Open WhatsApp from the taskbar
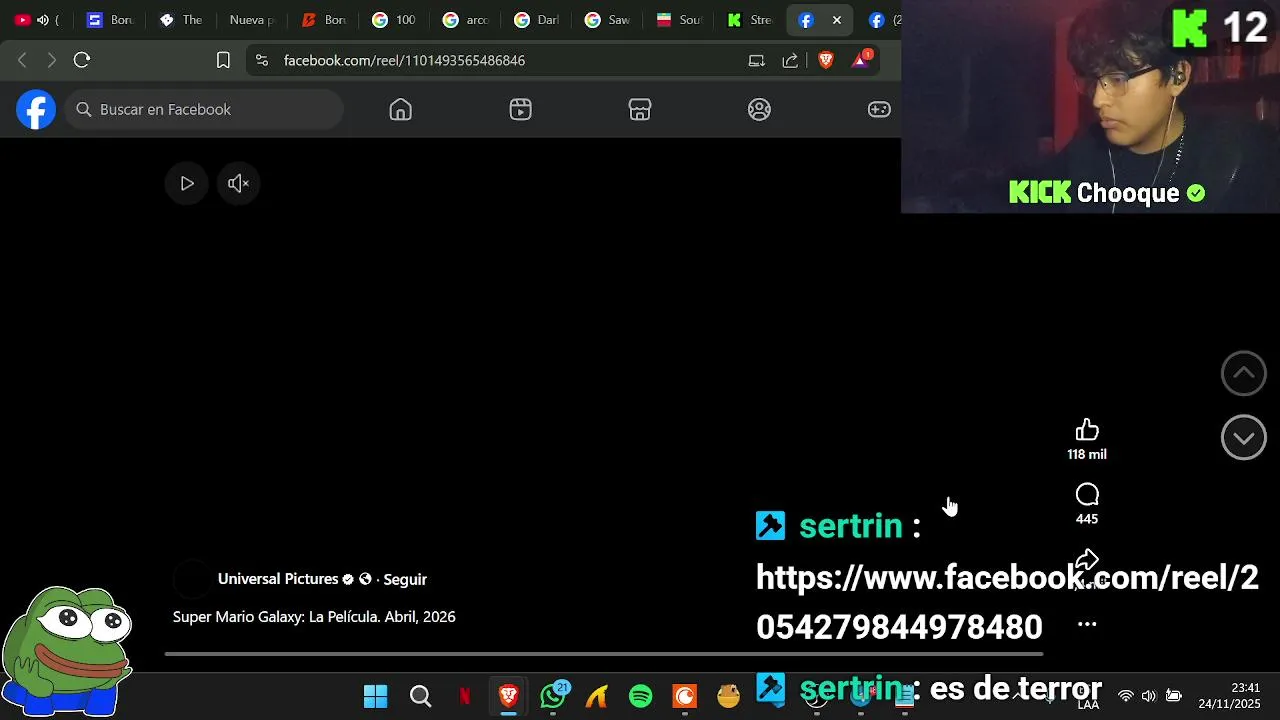 pos(553,696)
